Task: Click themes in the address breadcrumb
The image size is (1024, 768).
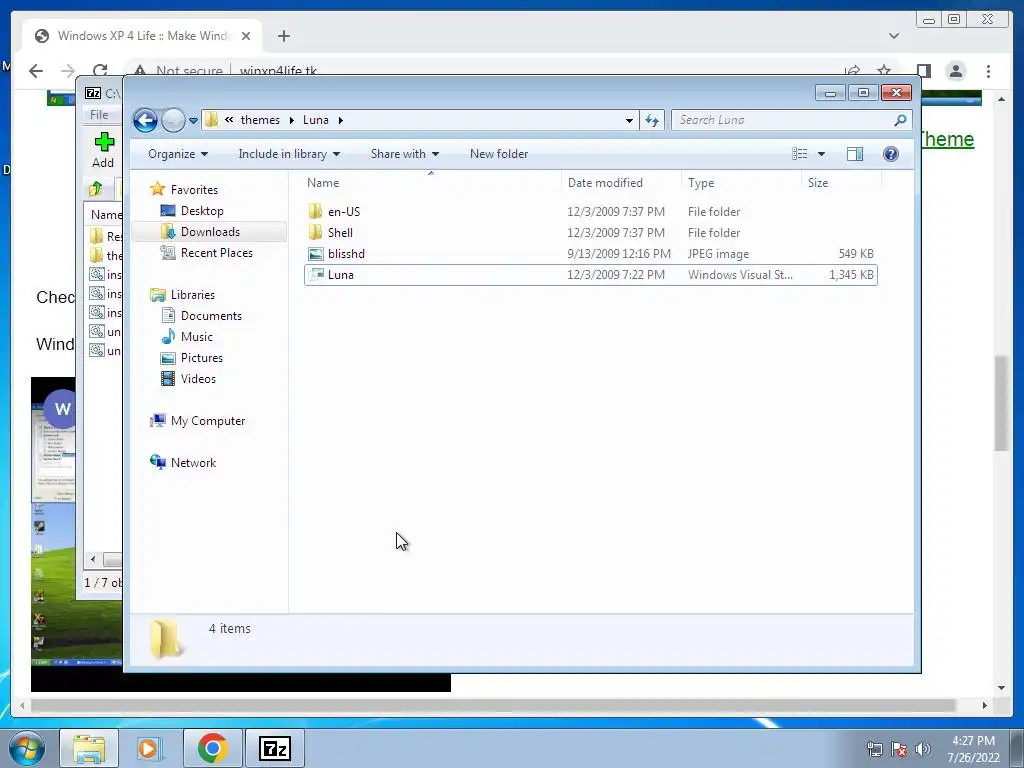Action: click(260, 120)
